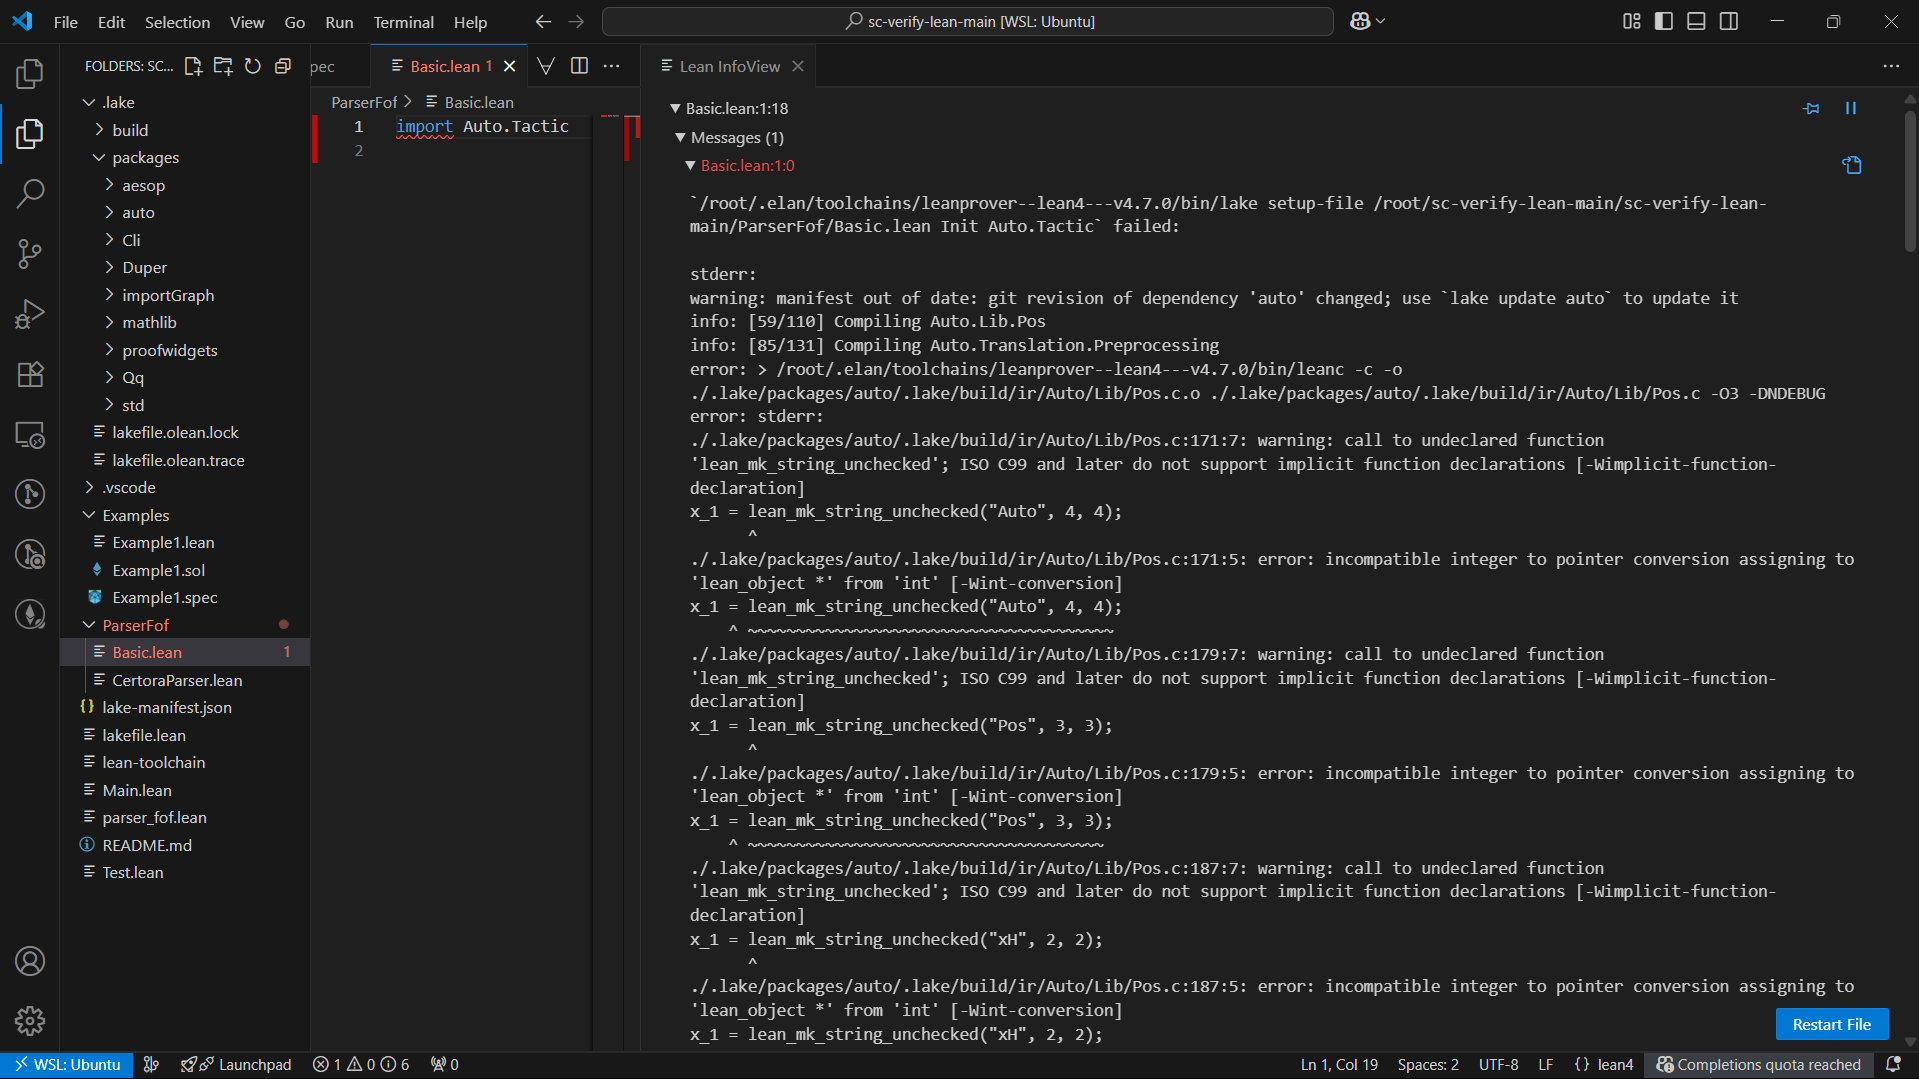Open the Remote Explorer view
Image resolution: width=1919 pixels, height=1079 pixels.
[30, 435]
